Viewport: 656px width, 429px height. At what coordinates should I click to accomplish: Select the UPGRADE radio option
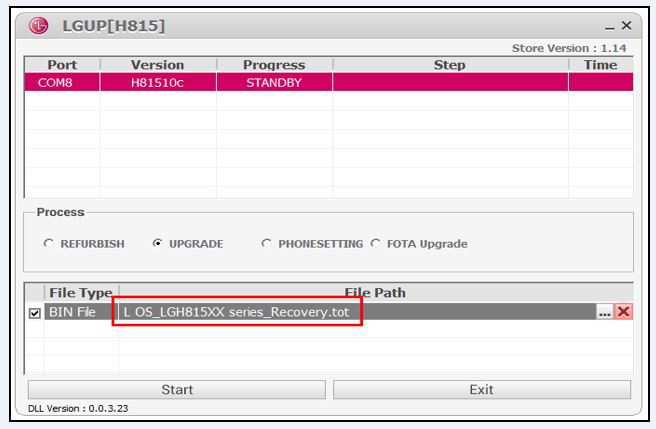pyautogui.click(x=157, y=243)
